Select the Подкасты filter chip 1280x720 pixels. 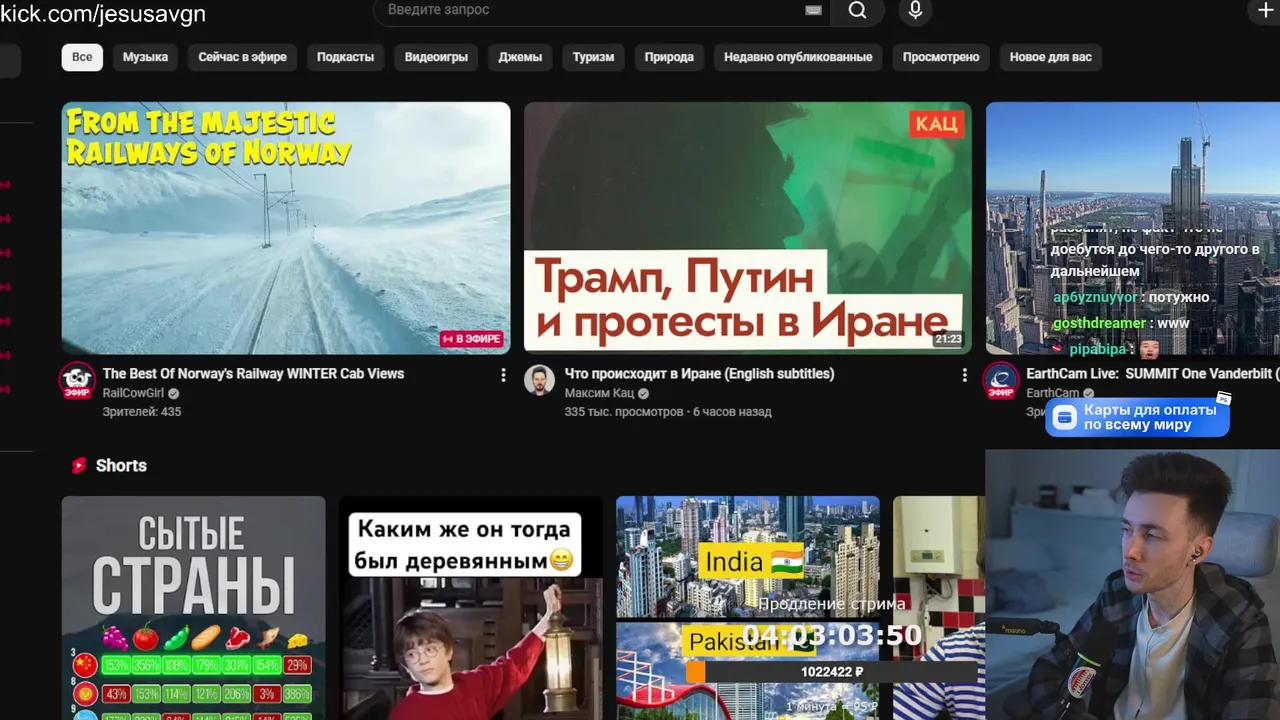tap(345, 57)
